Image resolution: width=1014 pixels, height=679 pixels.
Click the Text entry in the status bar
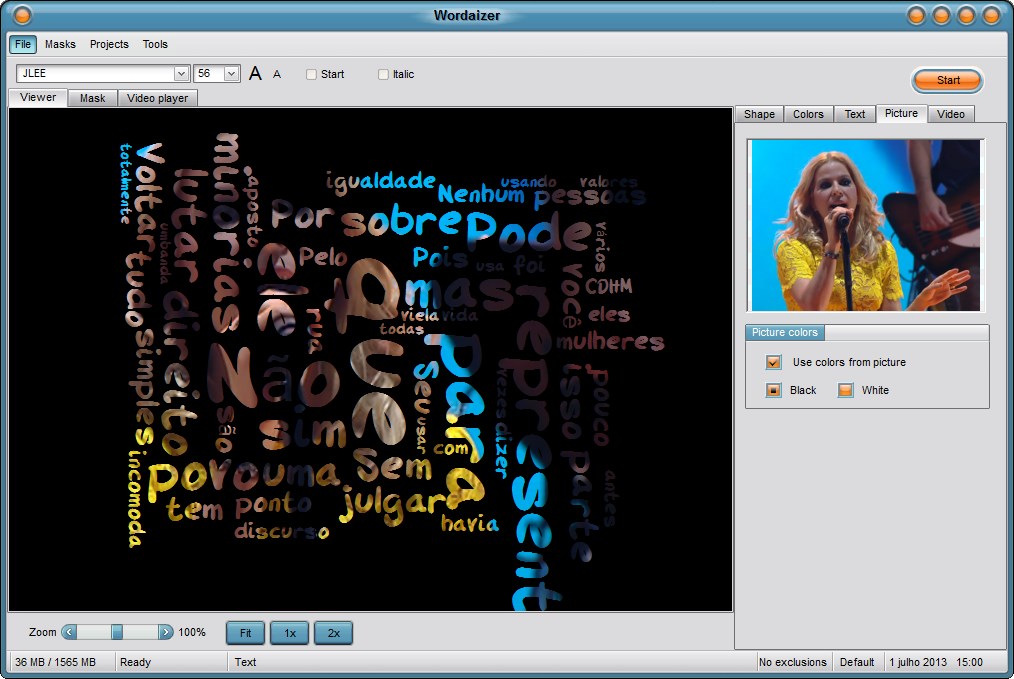click(245, 662)
